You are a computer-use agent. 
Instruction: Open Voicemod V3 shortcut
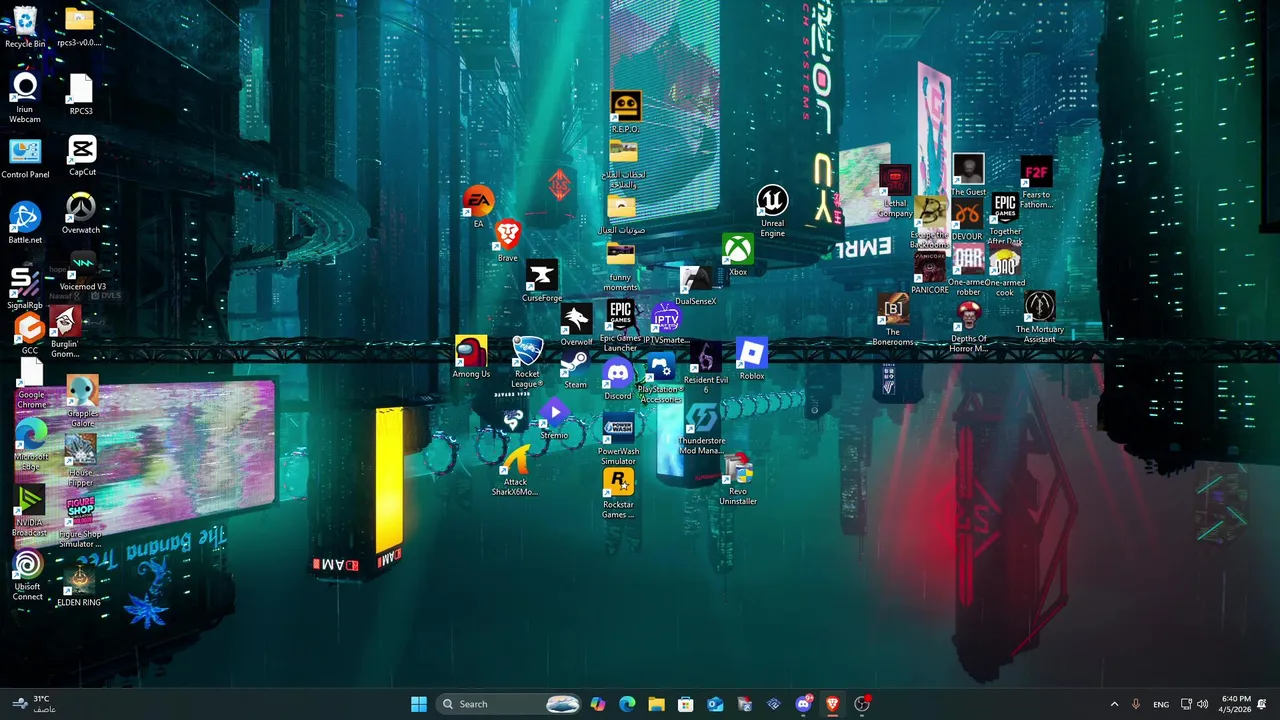pos(82,271)
